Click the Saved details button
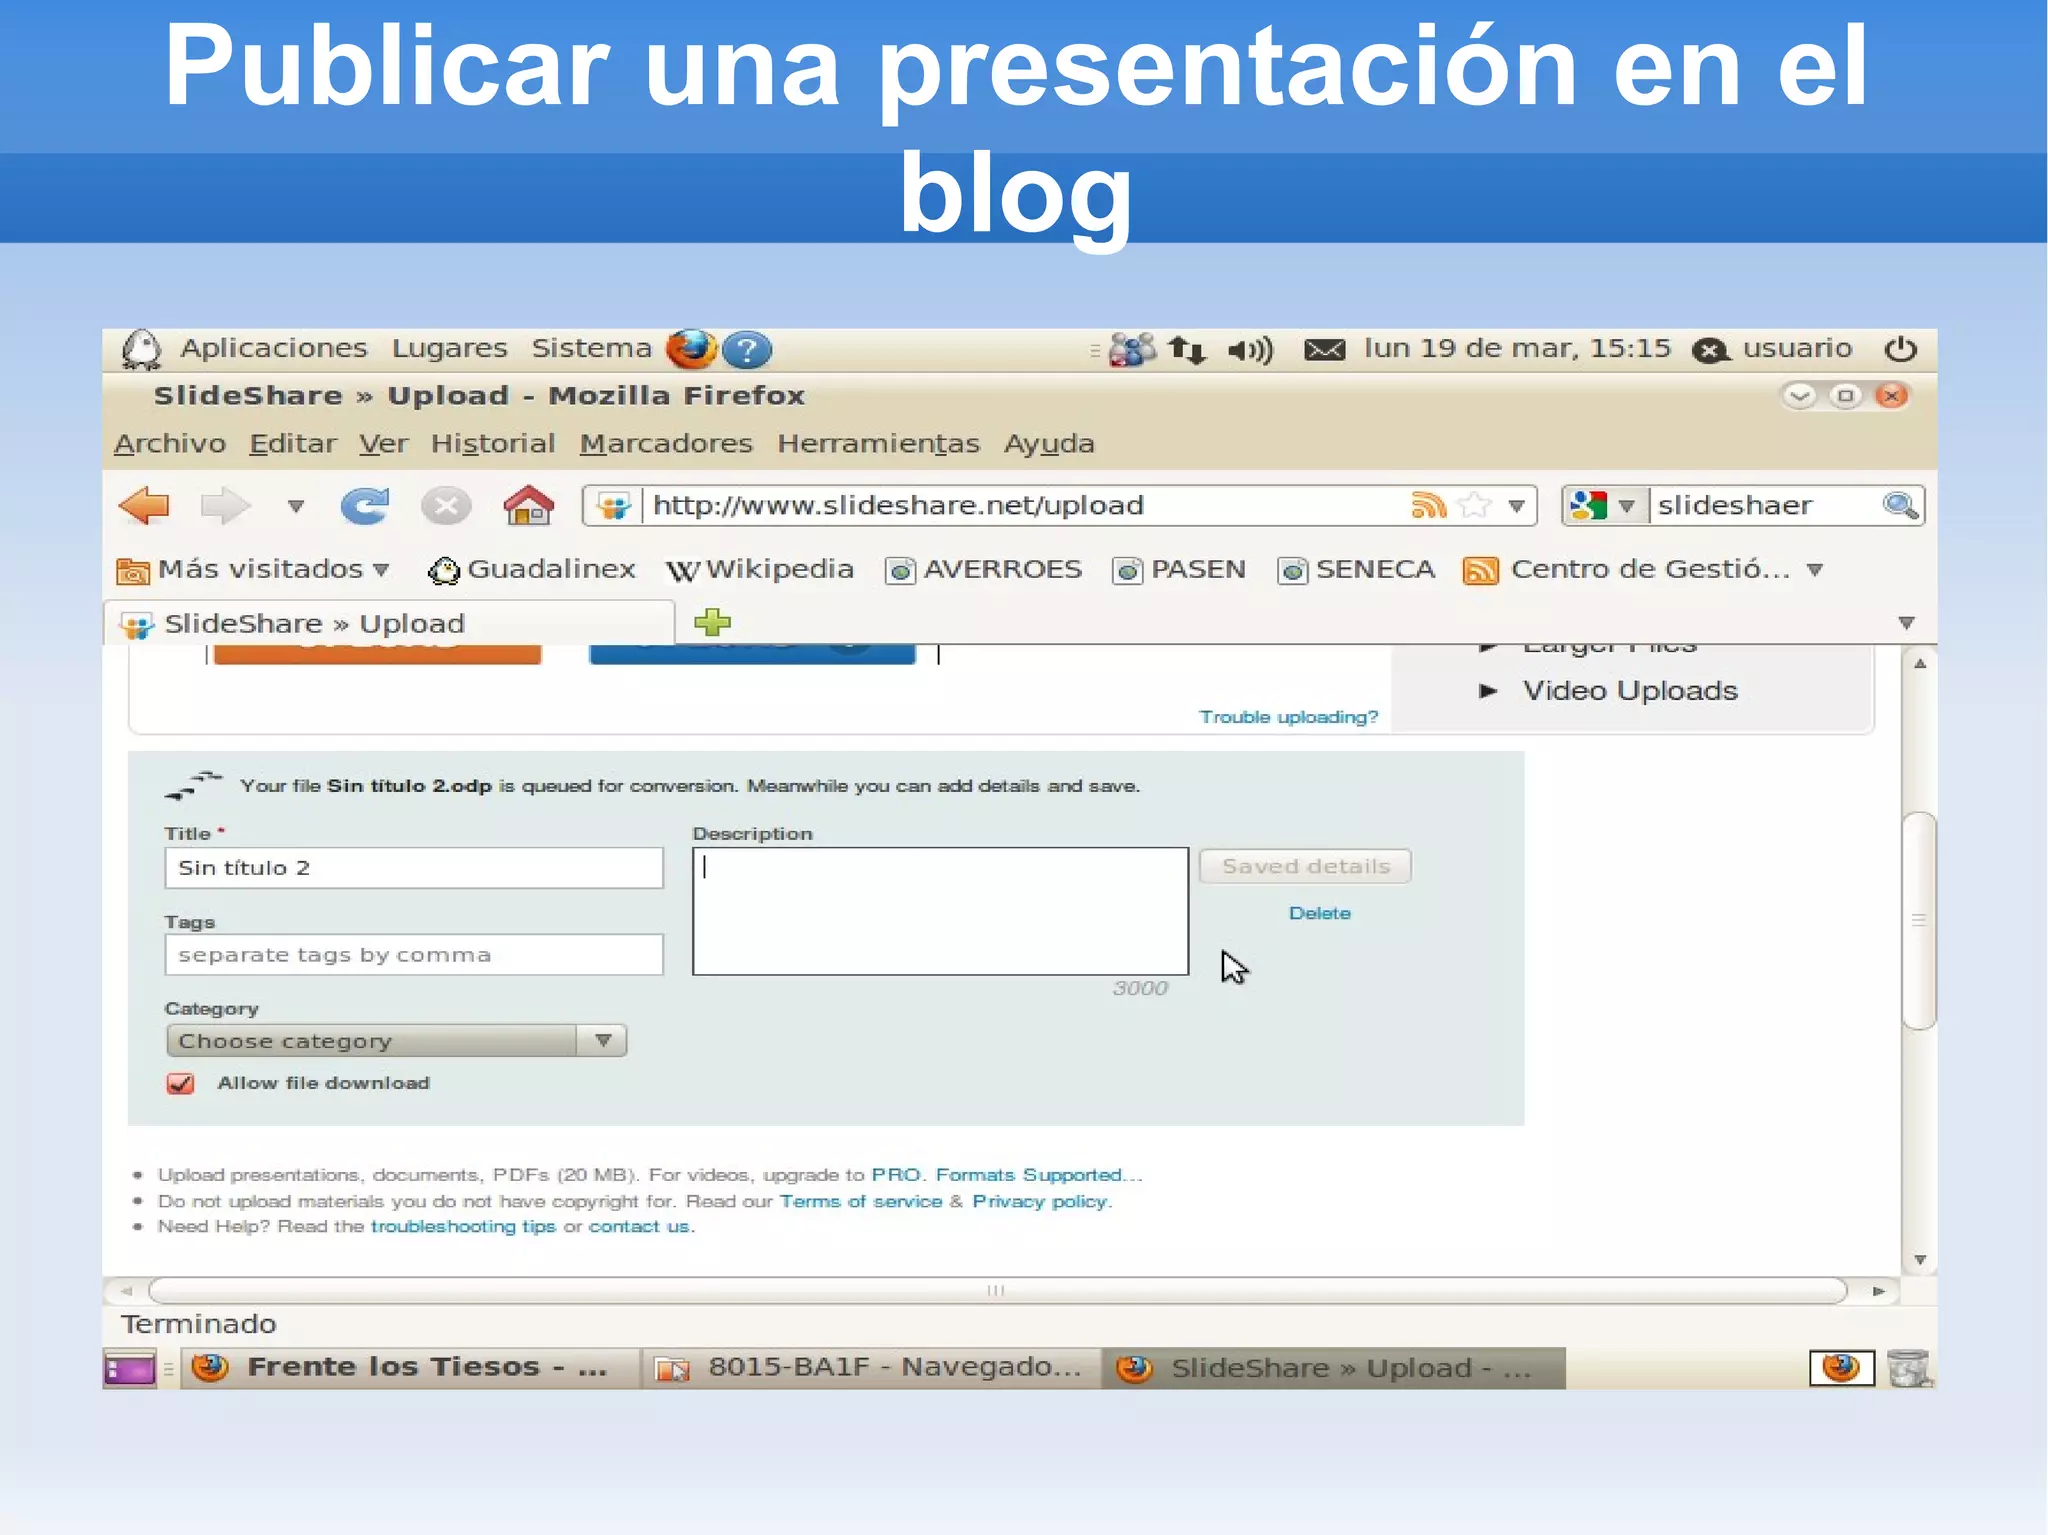This screenshot has height=1535, width=2048. coord(1305,866)
